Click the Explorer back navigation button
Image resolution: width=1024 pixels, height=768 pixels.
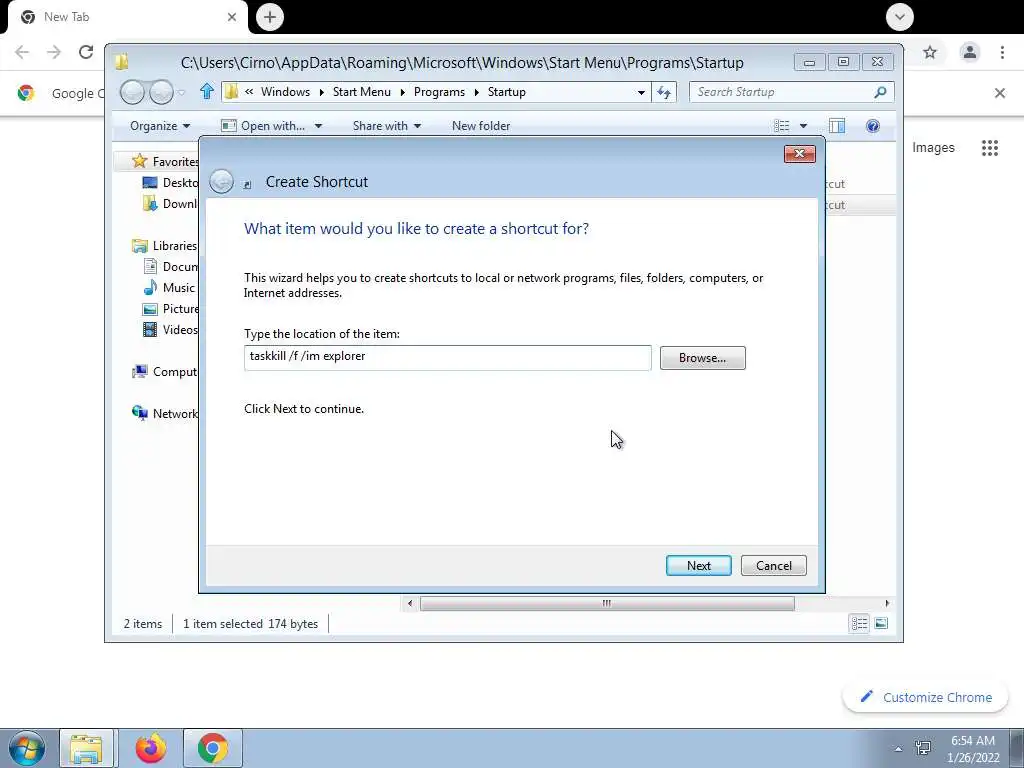[x=132, y=92]
